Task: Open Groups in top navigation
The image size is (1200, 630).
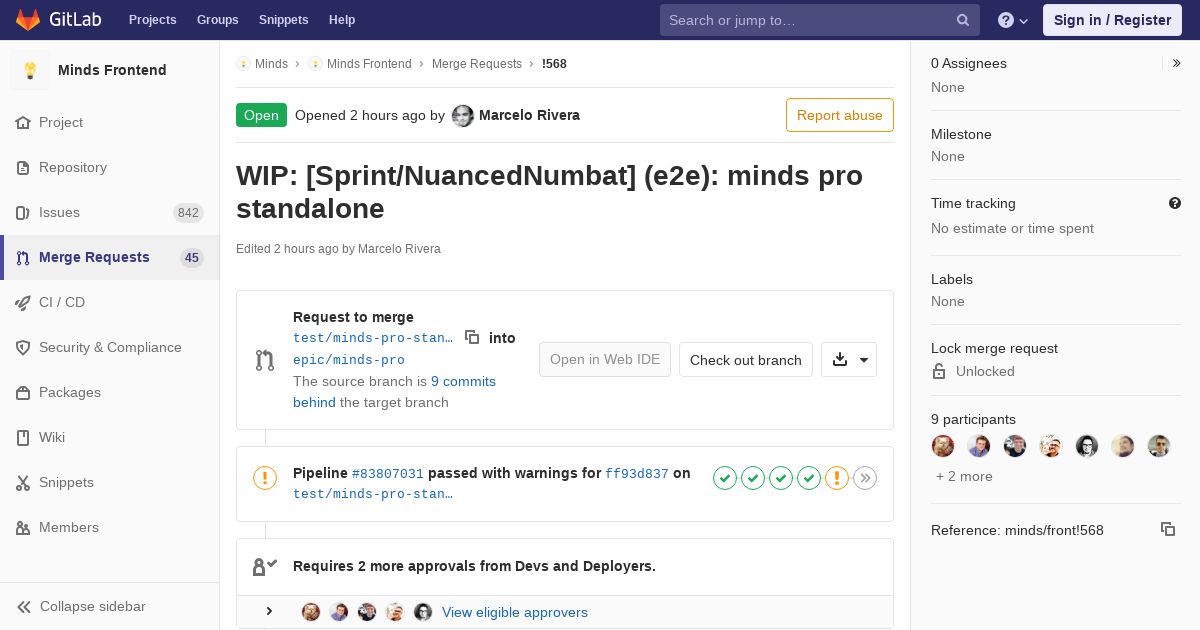Action: coord(218,20)
